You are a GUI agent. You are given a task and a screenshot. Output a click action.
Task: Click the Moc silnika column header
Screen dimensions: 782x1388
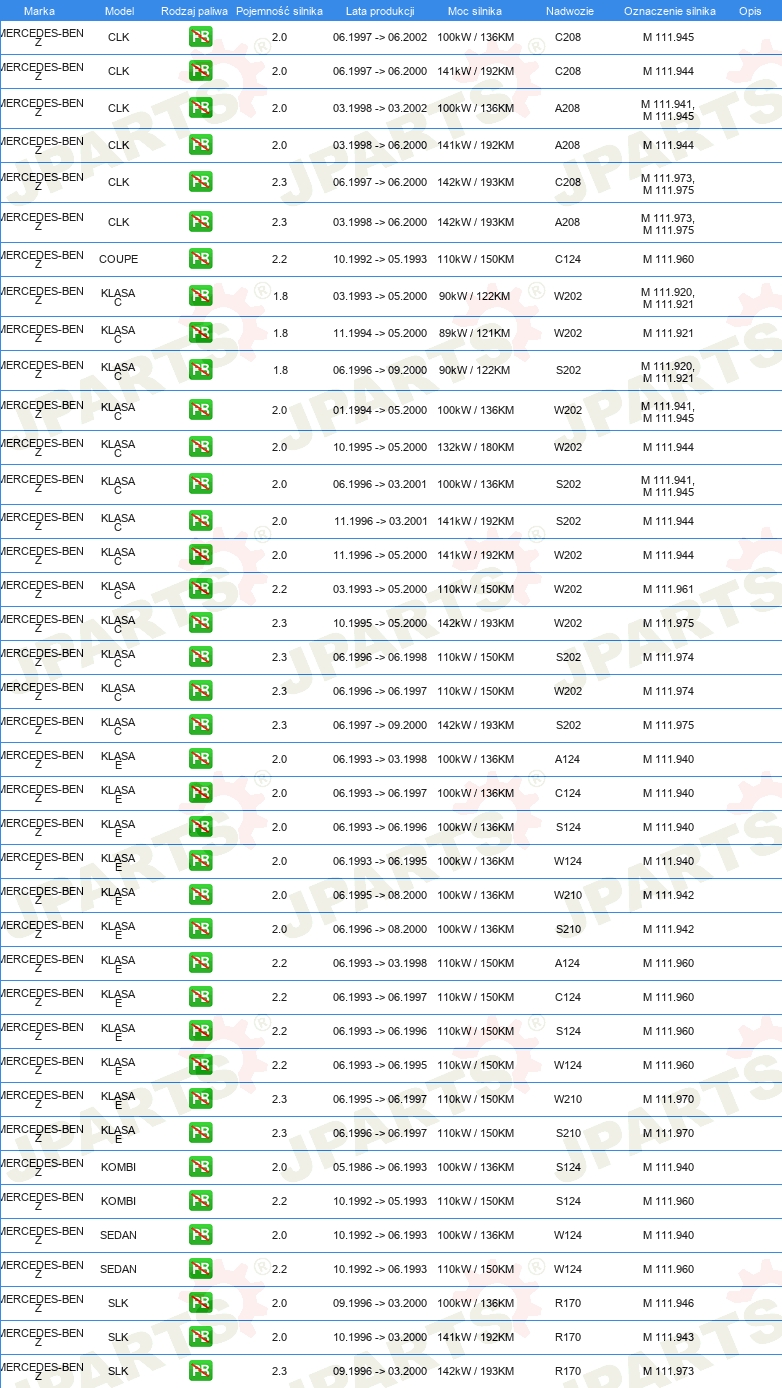(x=475, y=11)
